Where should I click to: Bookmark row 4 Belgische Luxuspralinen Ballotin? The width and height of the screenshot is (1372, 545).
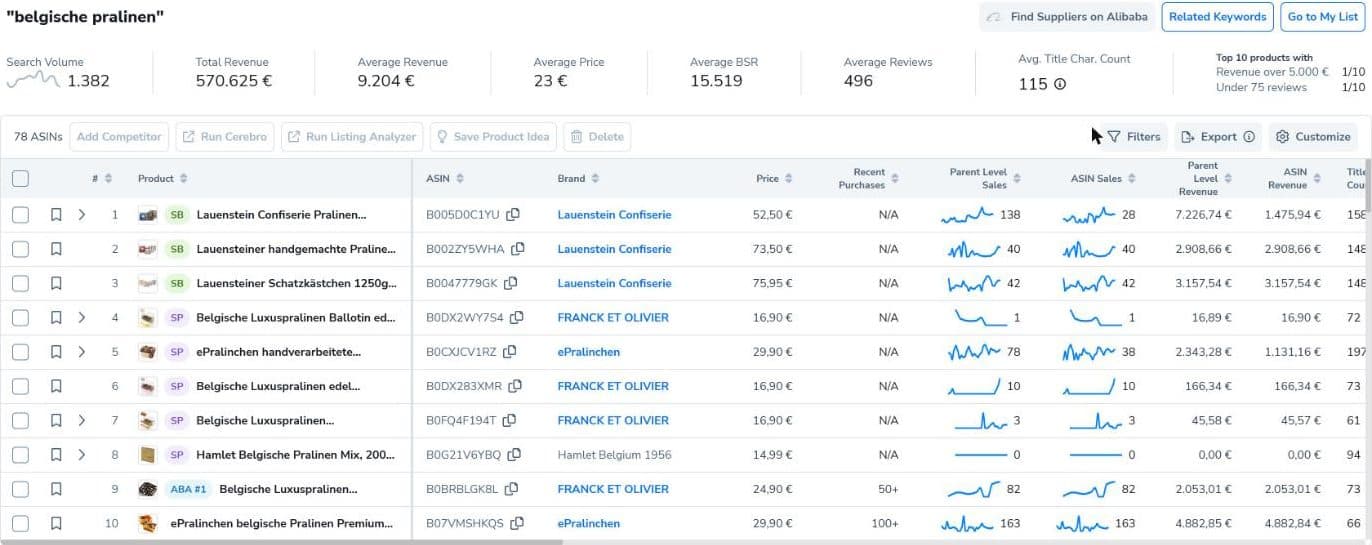[56, 318]
